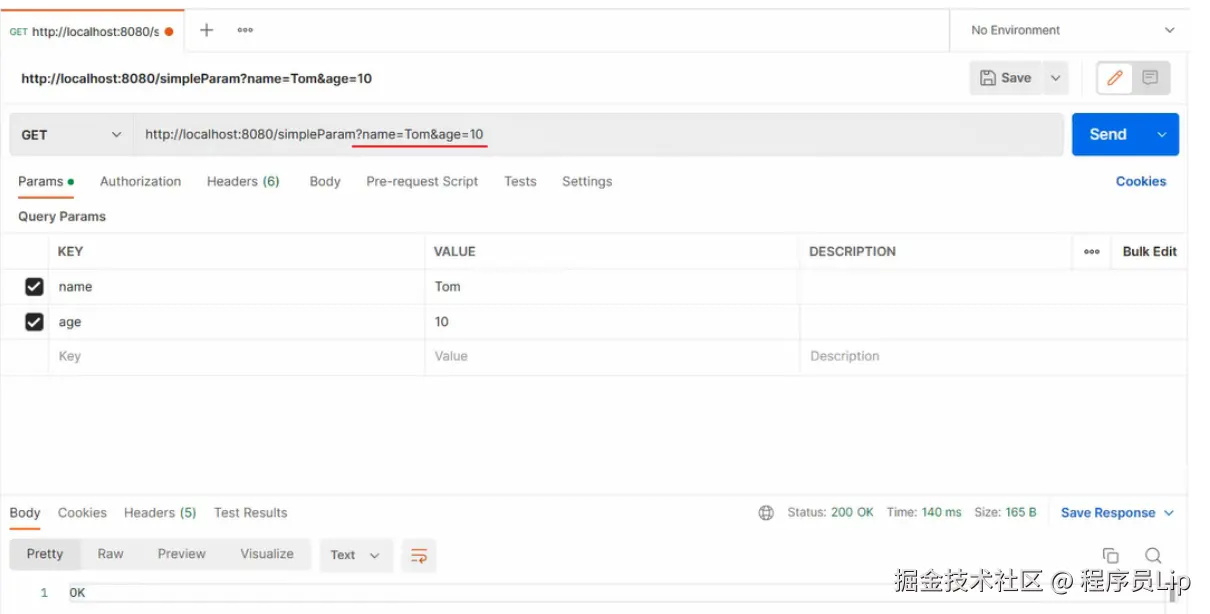Select the GET localhost request tab
The image size is (1210, 614).
(x=92, y=31)
